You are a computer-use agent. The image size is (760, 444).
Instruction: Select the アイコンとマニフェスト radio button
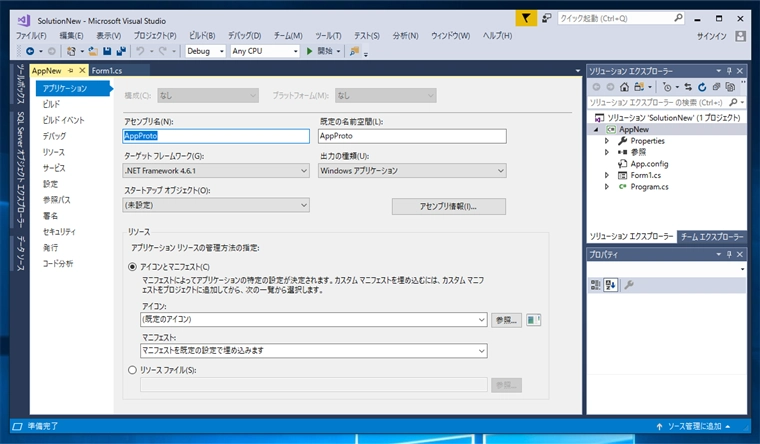pos(132,267)
